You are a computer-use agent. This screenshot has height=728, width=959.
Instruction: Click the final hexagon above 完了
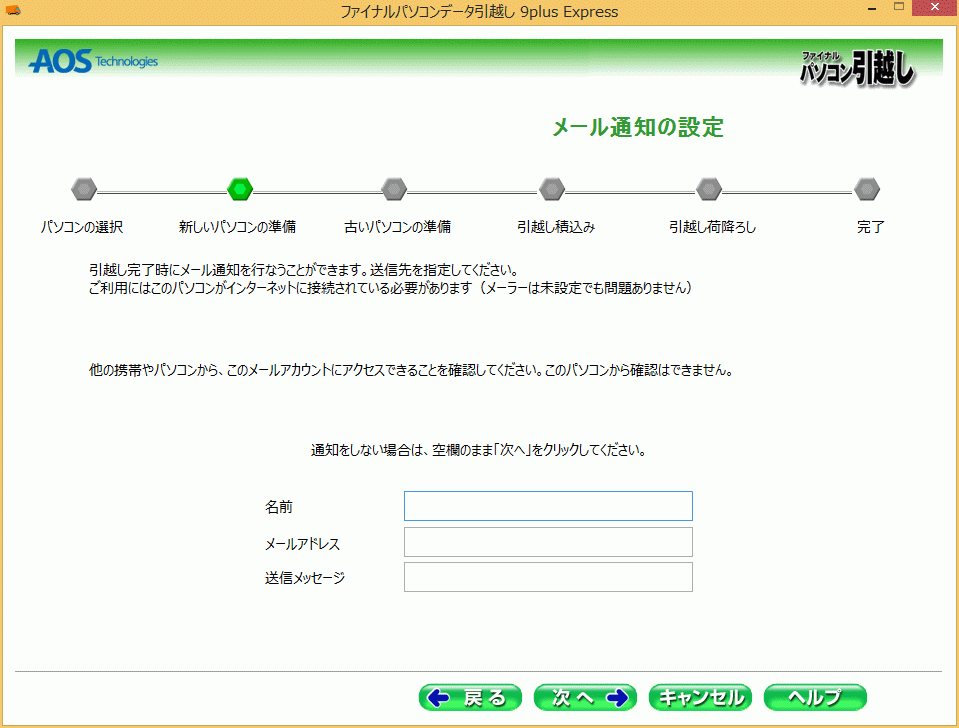pos(867,189)
